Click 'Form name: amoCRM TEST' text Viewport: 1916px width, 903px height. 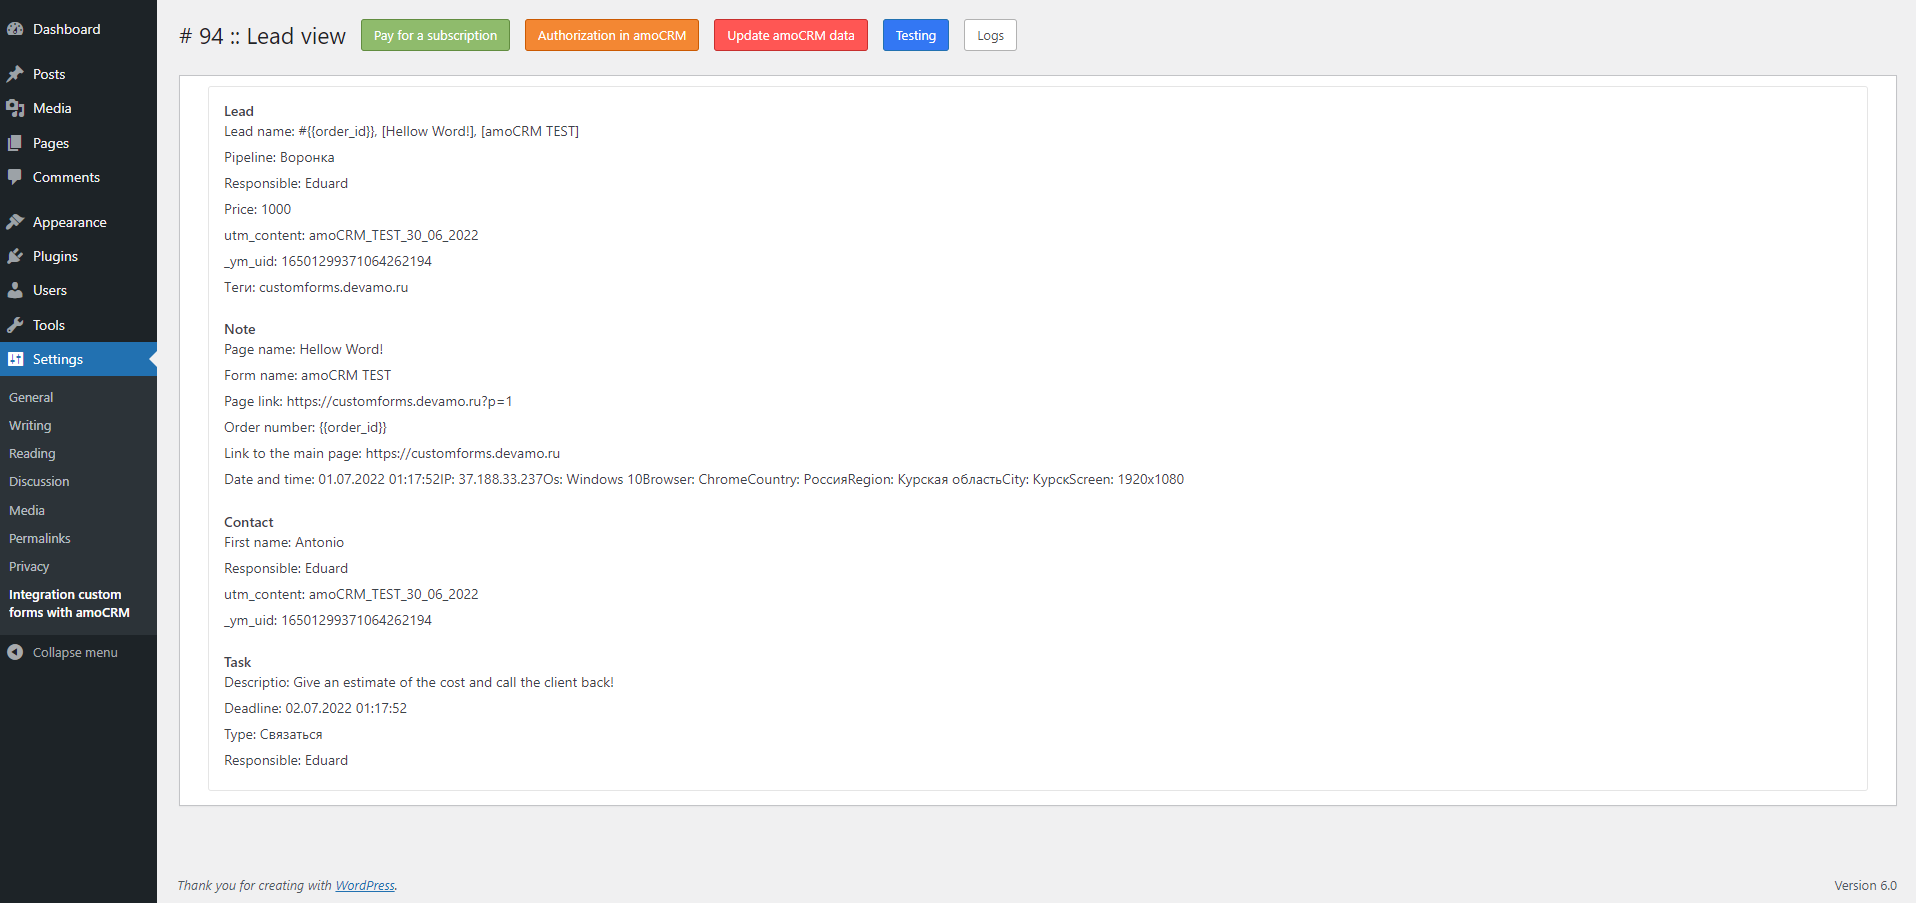[x=307, y=375]
